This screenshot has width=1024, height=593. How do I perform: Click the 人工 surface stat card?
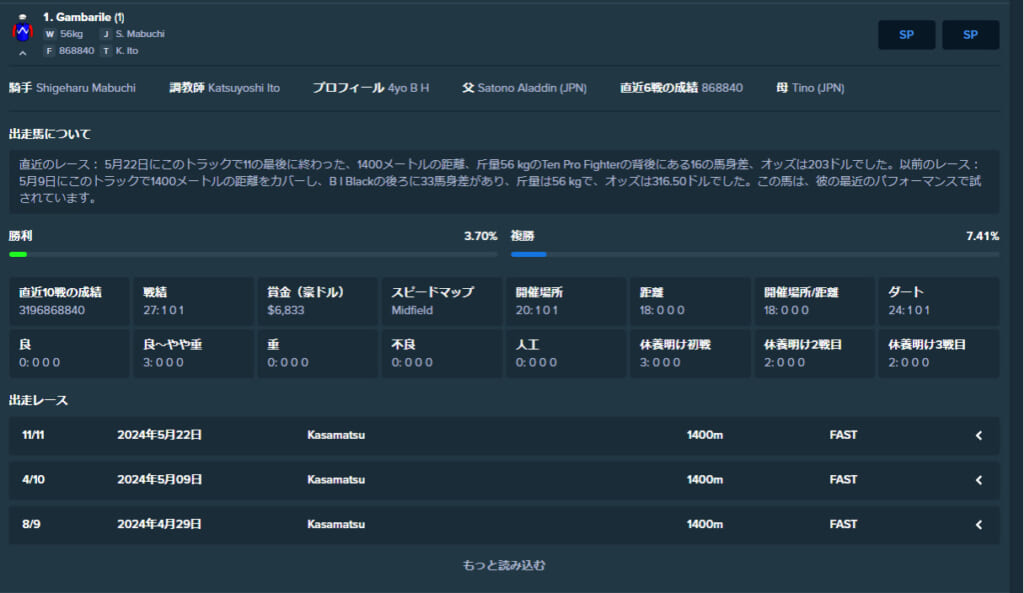click(566, 353)
